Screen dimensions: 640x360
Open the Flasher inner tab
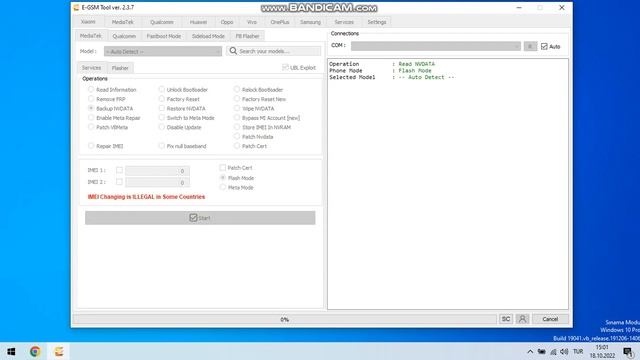point(120,68)
